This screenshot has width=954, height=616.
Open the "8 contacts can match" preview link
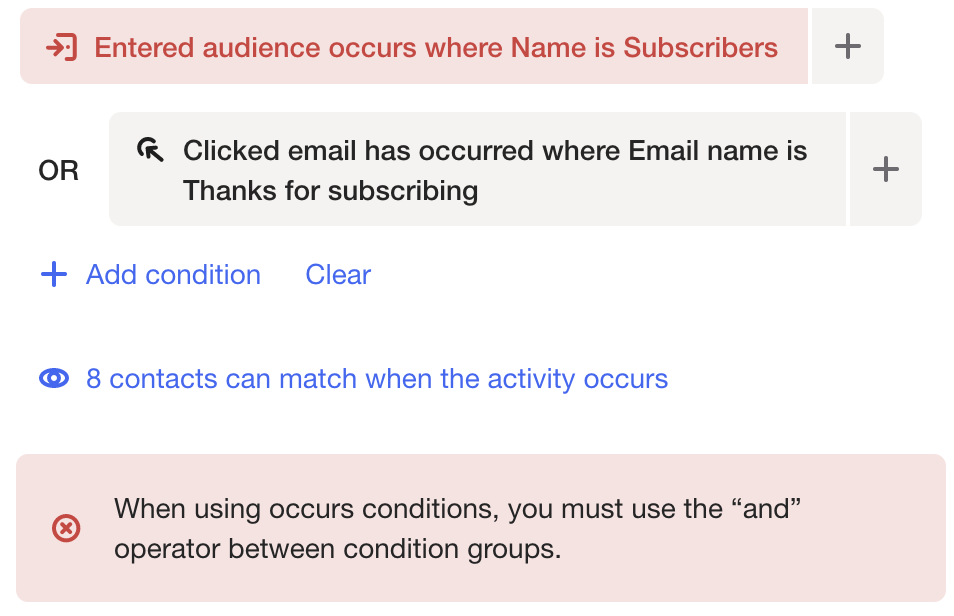point(377,379)
